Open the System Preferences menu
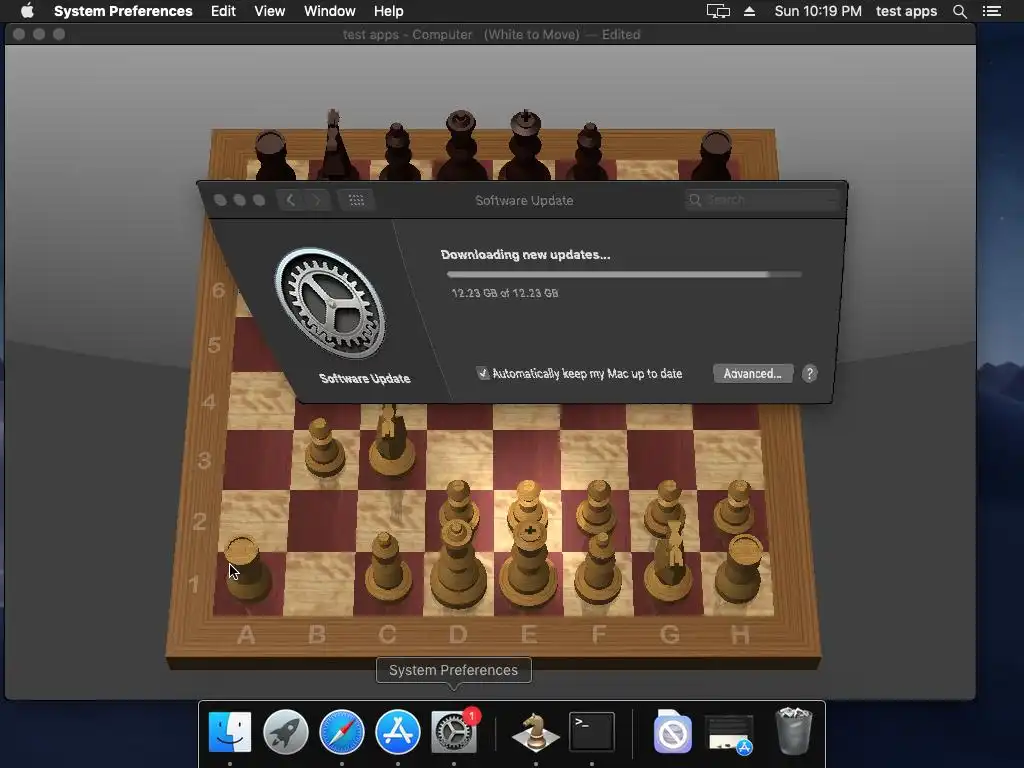This screenshot has width=1024, height=768. pos(123,11)
